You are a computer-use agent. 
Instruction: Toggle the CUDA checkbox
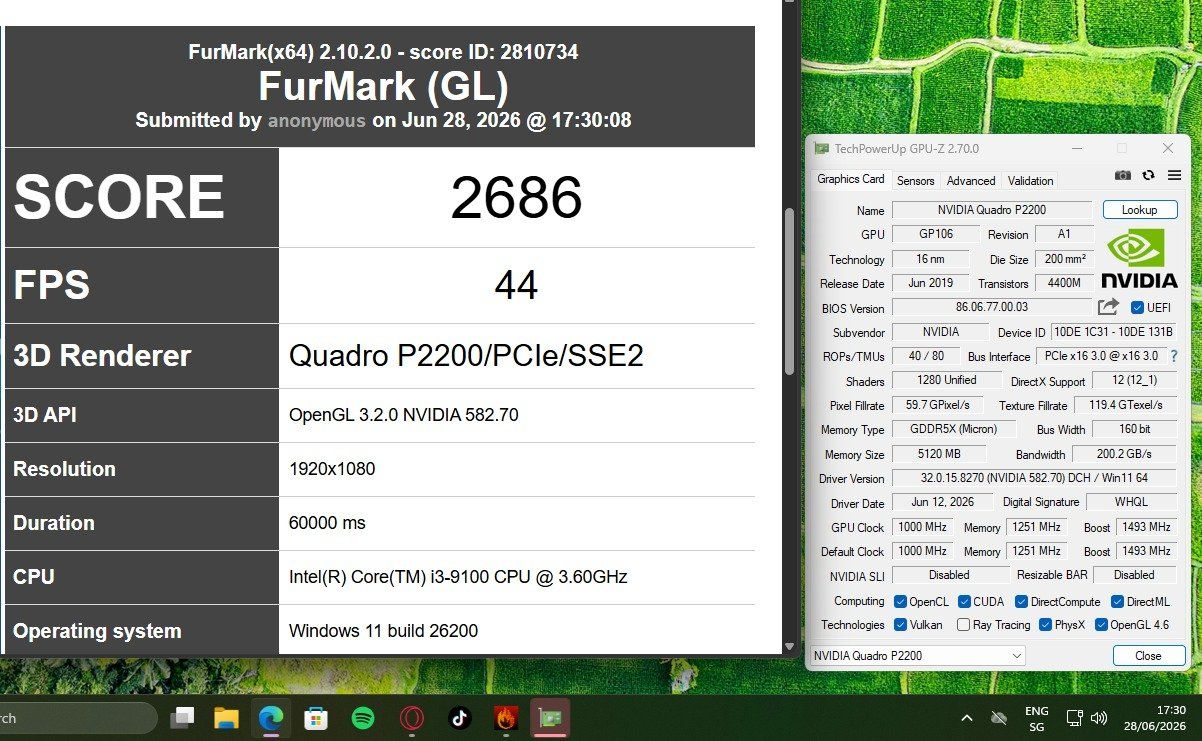(965, 602)
